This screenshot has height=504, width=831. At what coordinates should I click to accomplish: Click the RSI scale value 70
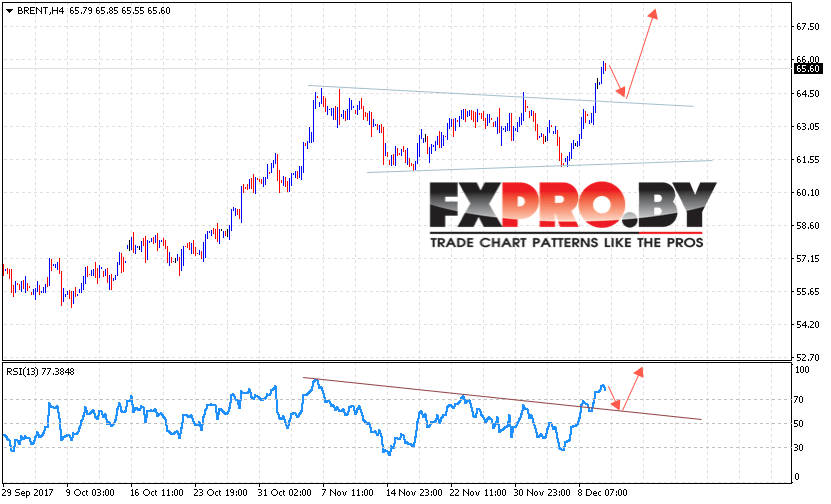(x=801, y=400)
